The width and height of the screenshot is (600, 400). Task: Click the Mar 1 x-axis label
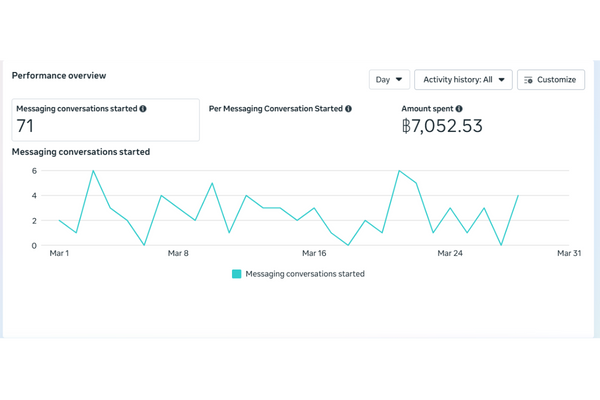pyautogui.click(x=60, y=254)
